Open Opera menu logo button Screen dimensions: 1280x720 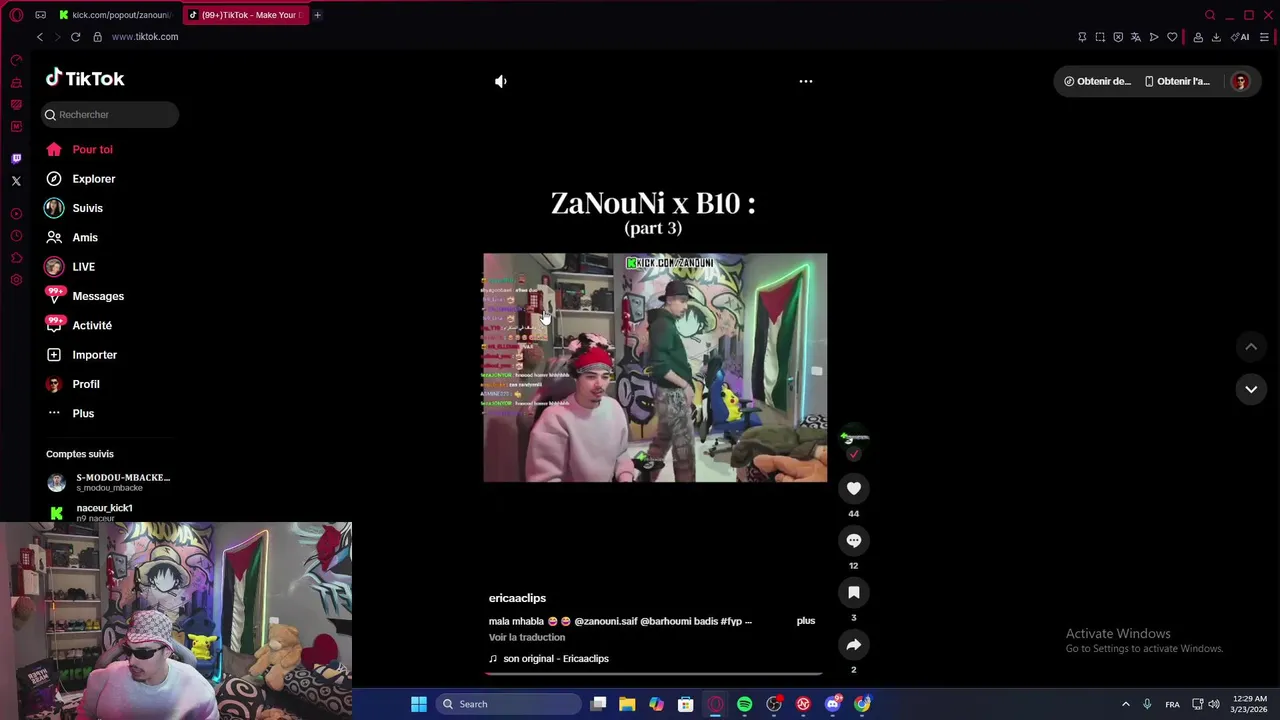(x=16, y=15)
